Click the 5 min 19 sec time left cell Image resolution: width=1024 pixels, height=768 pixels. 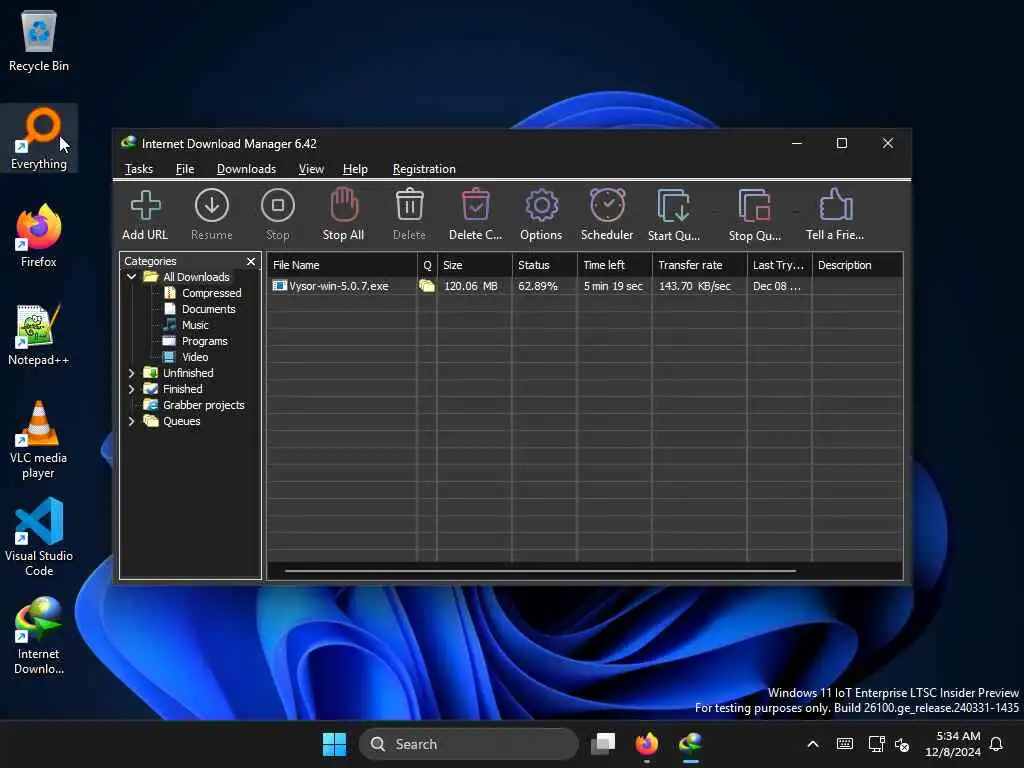[613, 286]
